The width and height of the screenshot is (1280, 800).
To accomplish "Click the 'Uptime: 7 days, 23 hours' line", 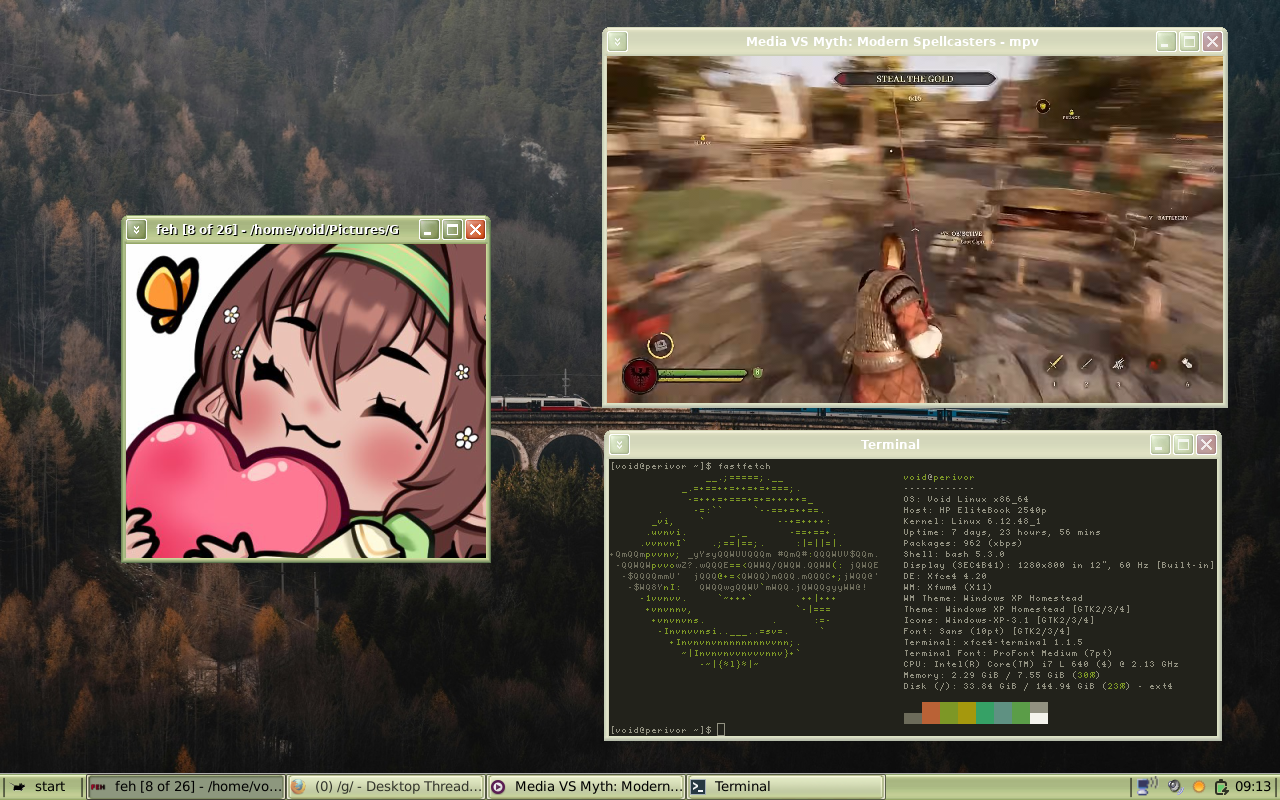I will [1002, 532].
